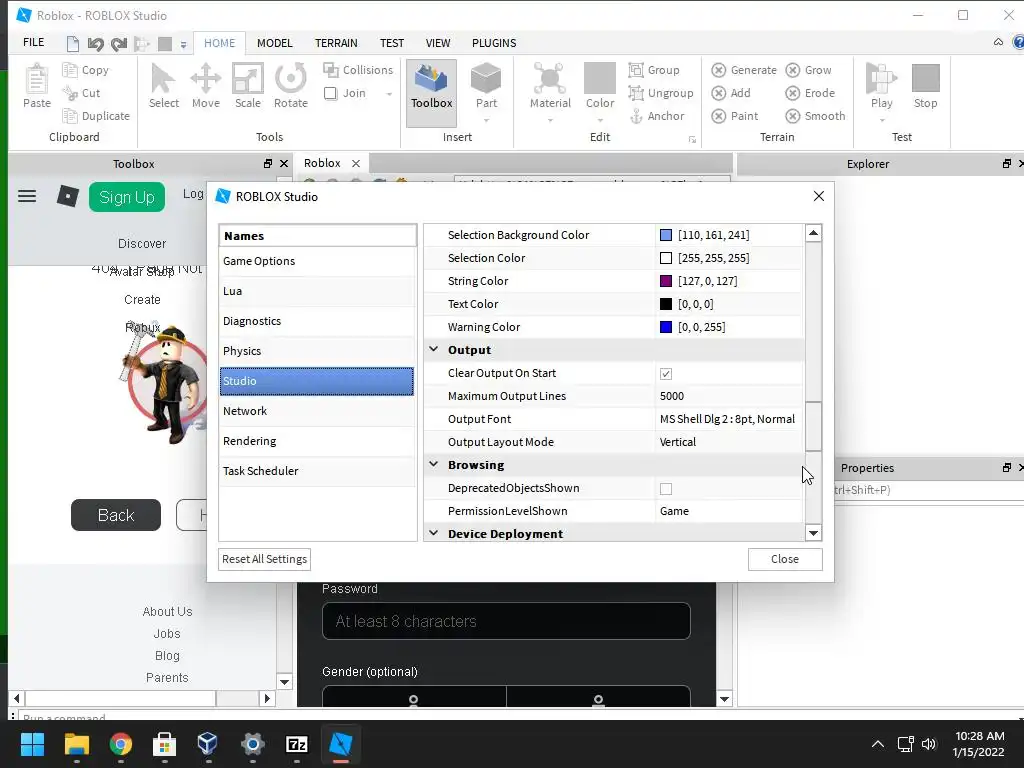Select Game Options in Names list
Screen dimensions: 1024x768
pyautogui.click(x=317, y=261)
